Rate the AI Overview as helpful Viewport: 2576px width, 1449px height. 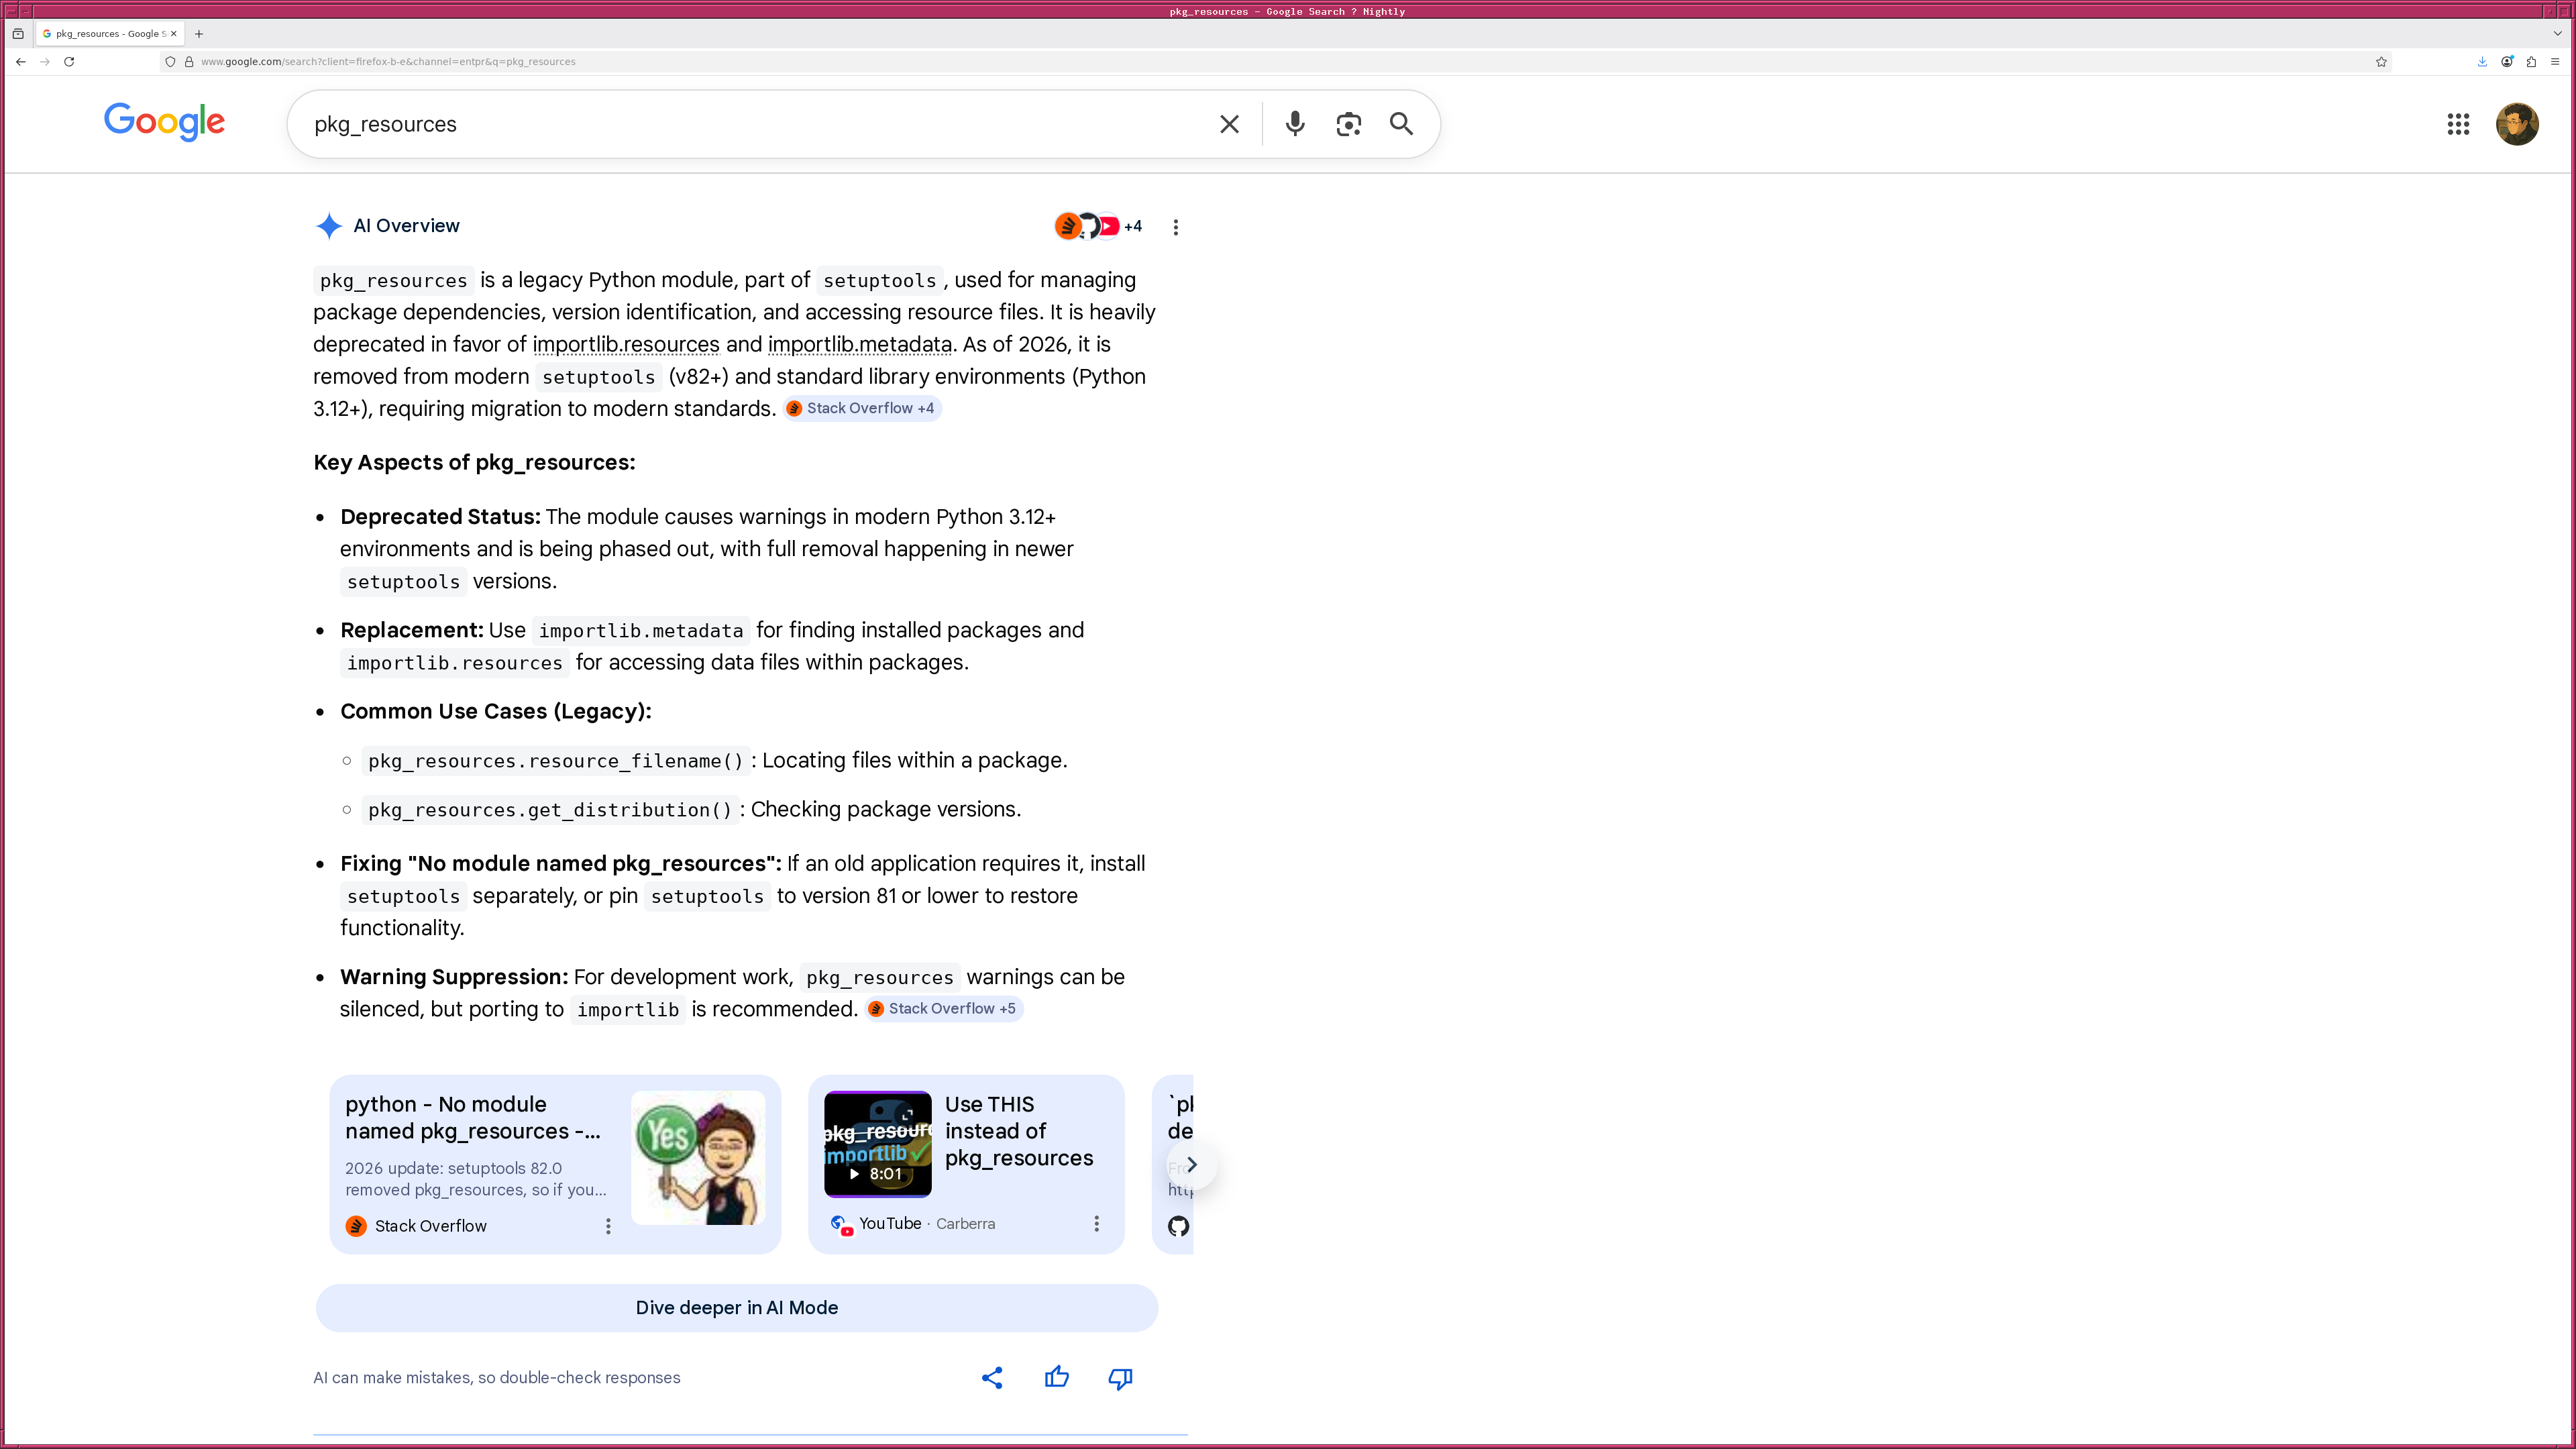pos(1057,1377)
